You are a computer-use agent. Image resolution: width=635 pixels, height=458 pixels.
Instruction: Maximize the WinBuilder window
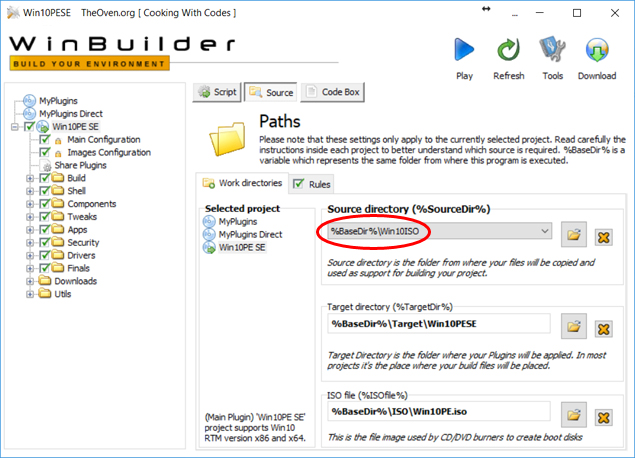(577, 13)
